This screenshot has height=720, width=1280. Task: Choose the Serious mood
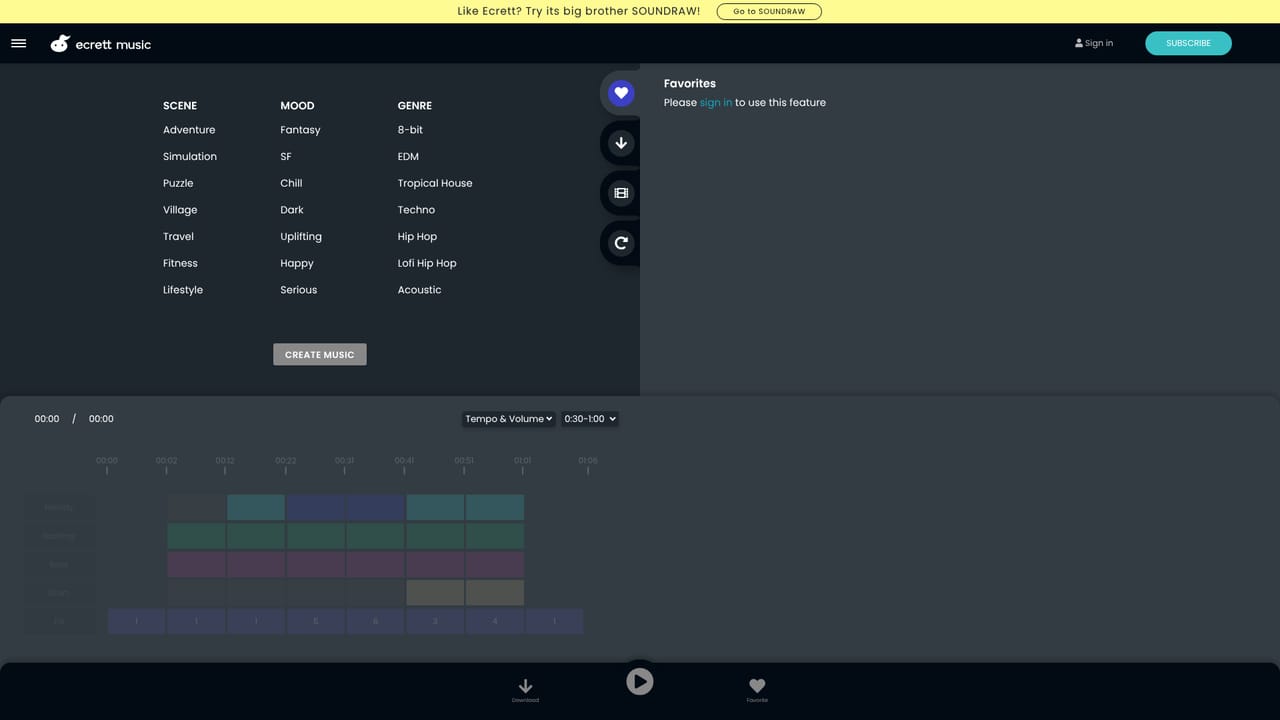(x=299, y=290)
